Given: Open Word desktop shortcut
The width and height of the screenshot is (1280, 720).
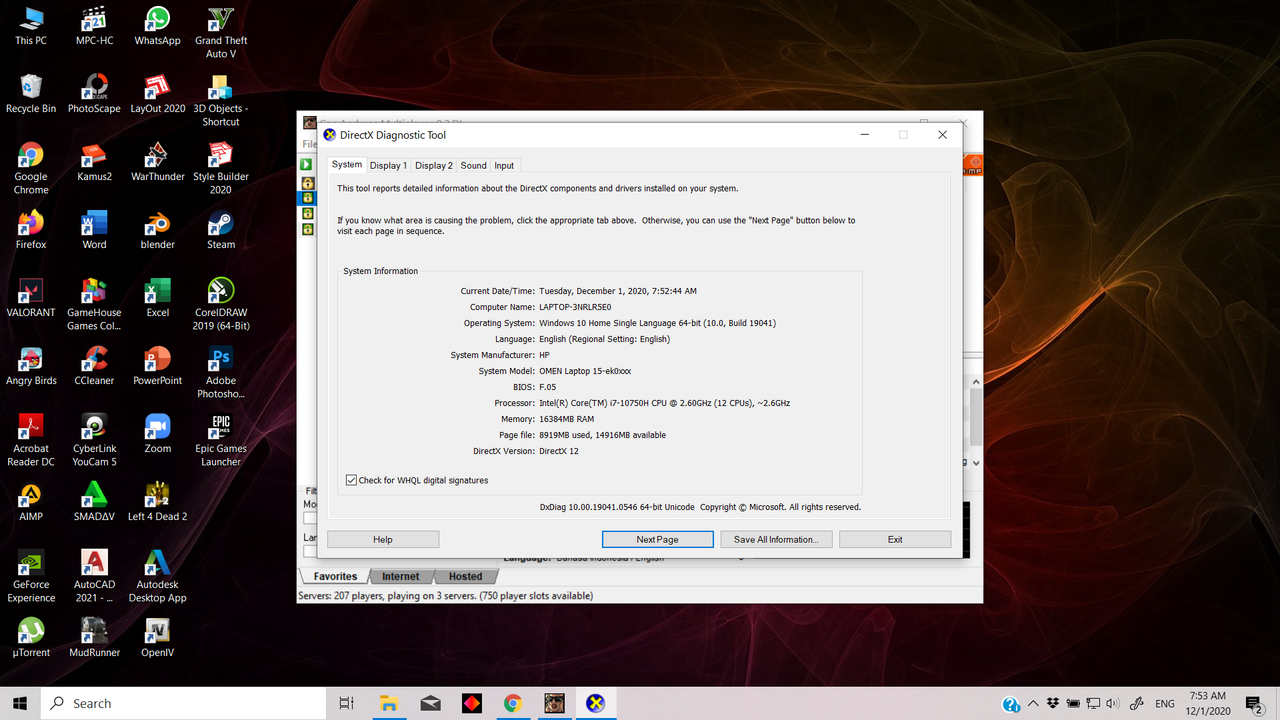Looking at the screenshot, I should pyautogui.click(x=94, y=230).
